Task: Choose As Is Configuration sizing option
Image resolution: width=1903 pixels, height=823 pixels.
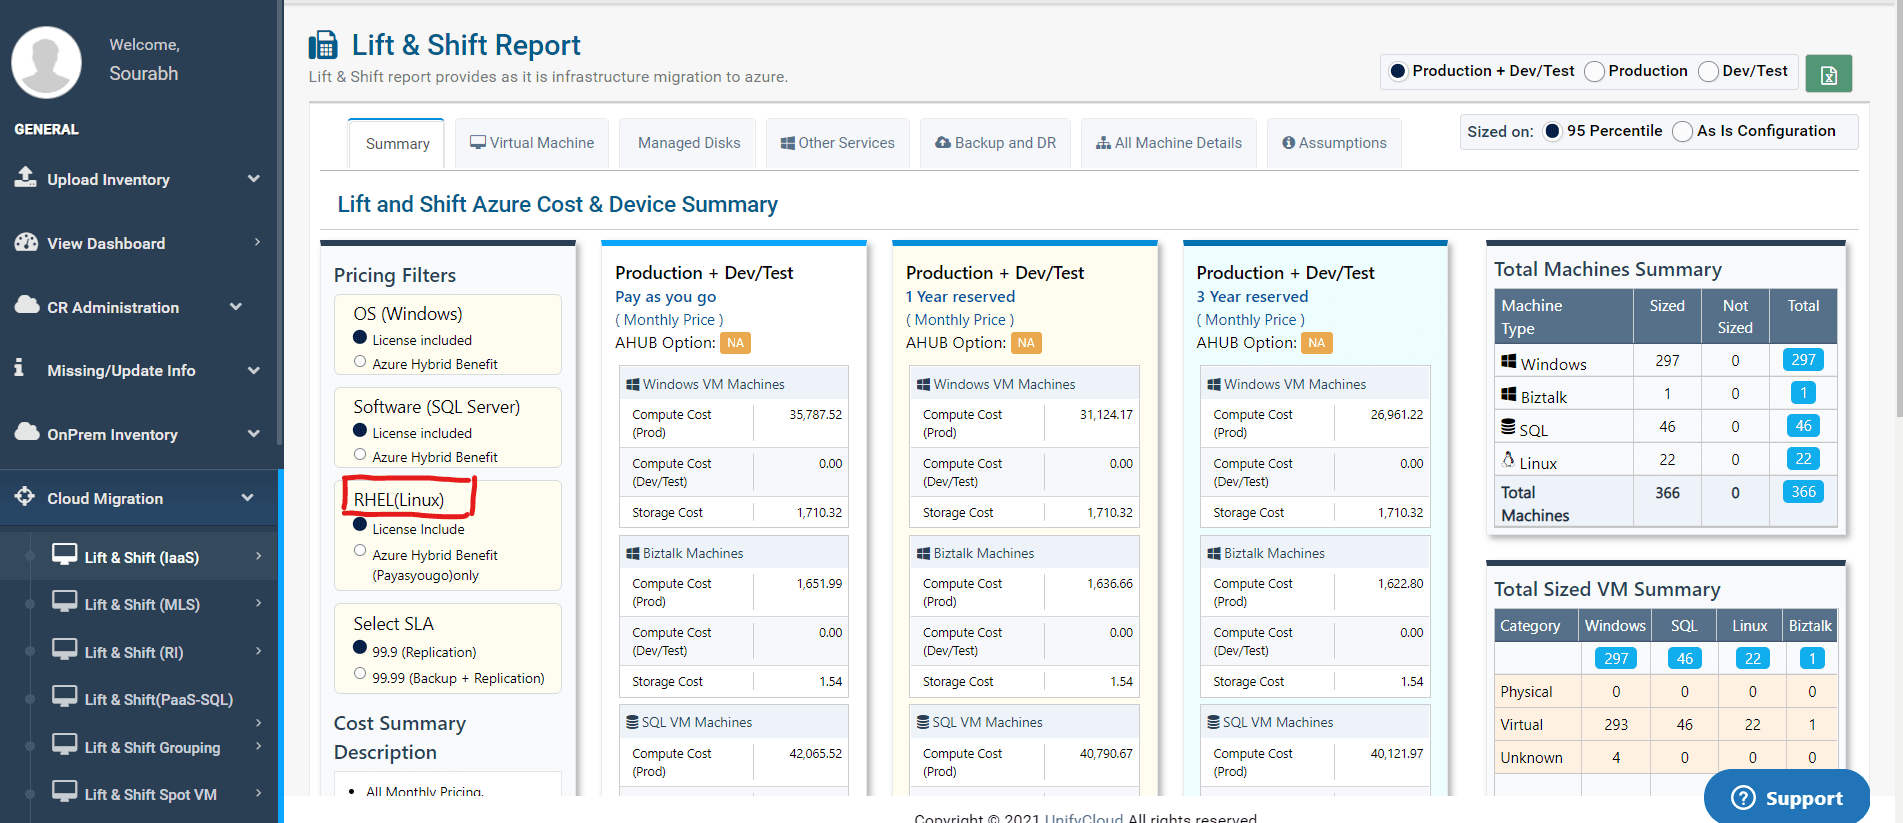Action: point(1683,131)
